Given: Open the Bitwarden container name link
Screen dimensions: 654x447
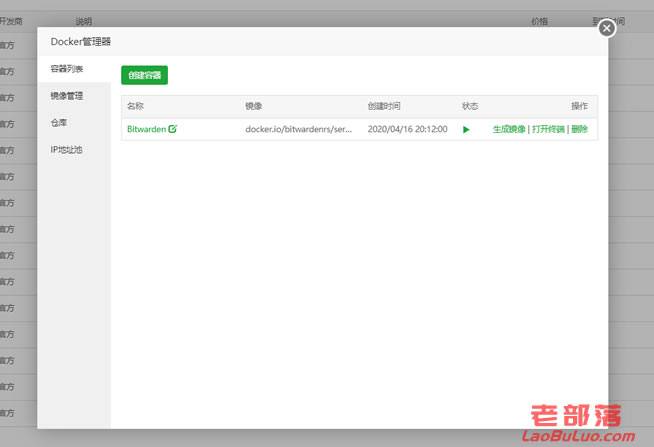Looking at the screenshot, I should [146, 129].
